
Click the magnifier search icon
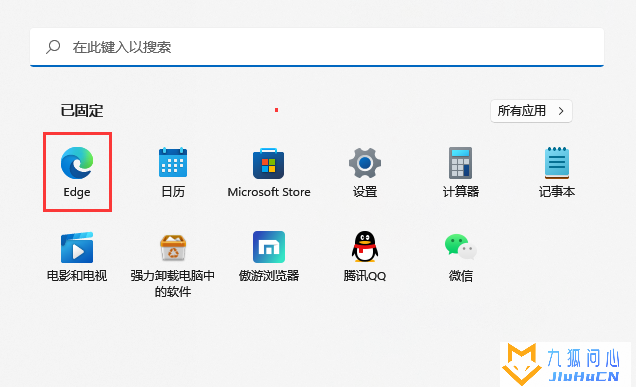pos(53,47)
